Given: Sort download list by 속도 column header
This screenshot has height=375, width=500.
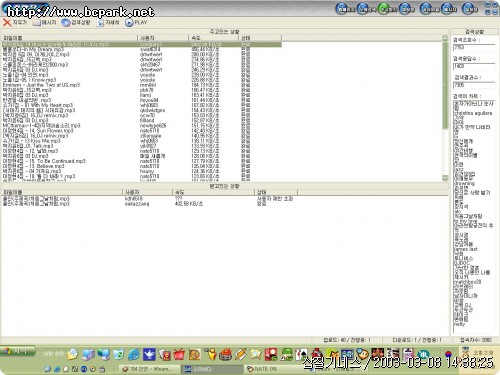Looking at the screenshot, I should 214,192.
